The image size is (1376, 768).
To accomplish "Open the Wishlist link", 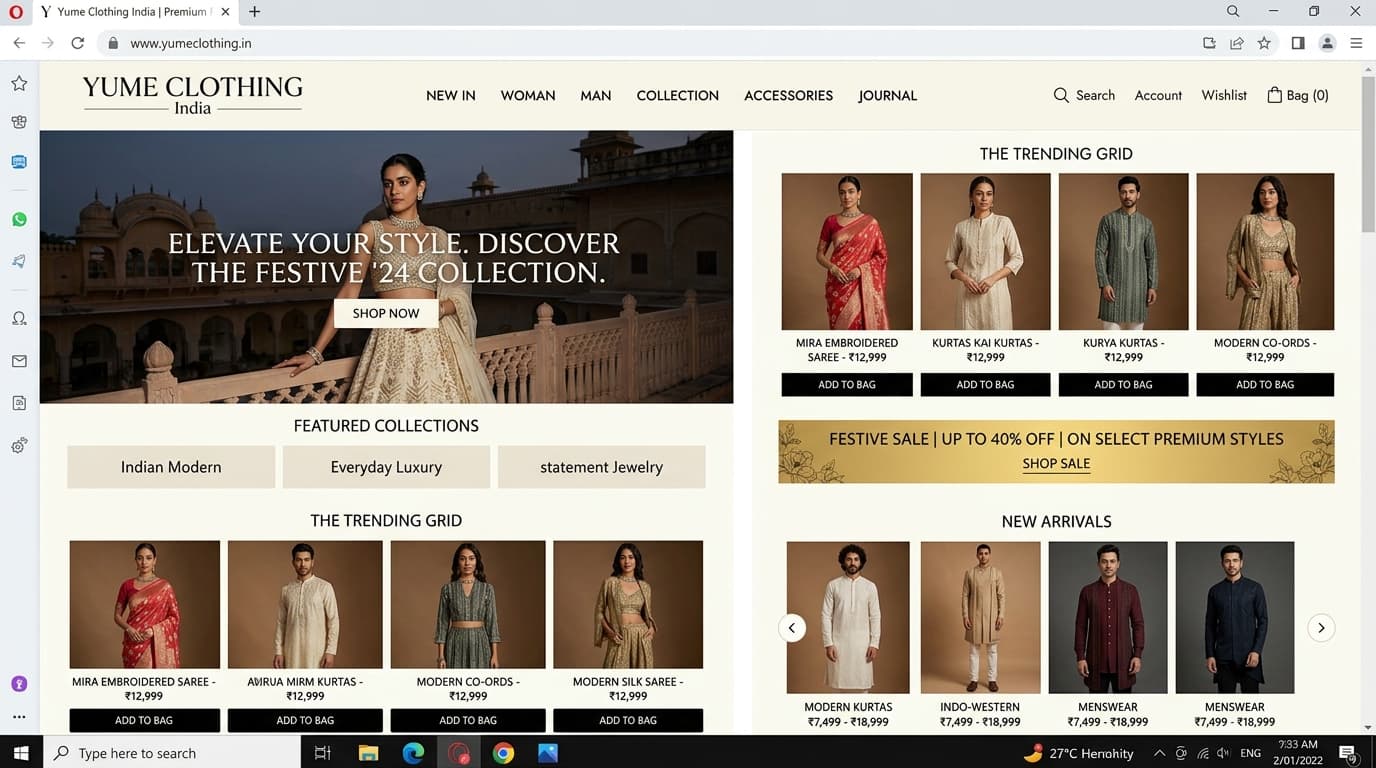I will (x=1224, y=95).
